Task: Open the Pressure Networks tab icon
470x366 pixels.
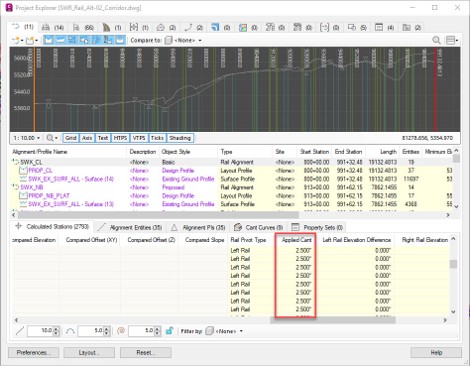Action: [x=302, y=28]
